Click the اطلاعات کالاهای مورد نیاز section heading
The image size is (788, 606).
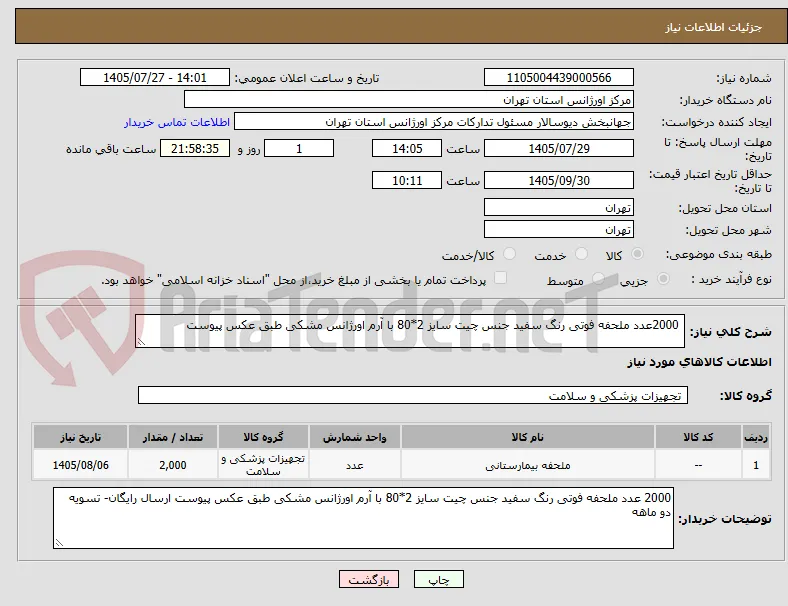pyautogui.click(x=699, y=362)
